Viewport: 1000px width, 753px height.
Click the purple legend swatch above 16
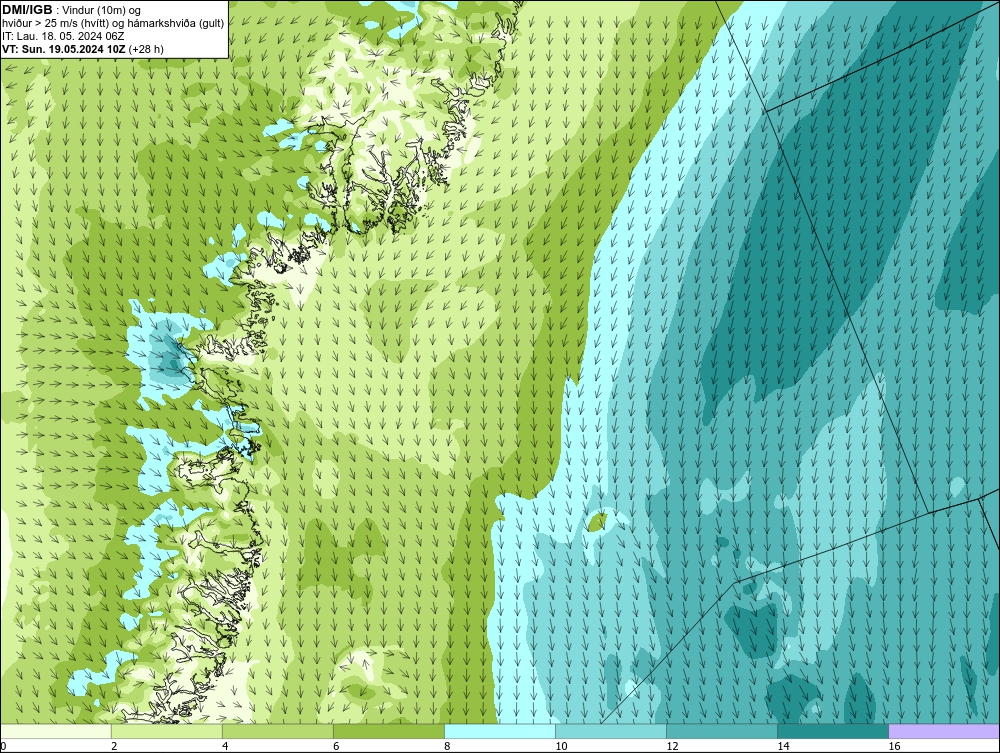point(944,731)
